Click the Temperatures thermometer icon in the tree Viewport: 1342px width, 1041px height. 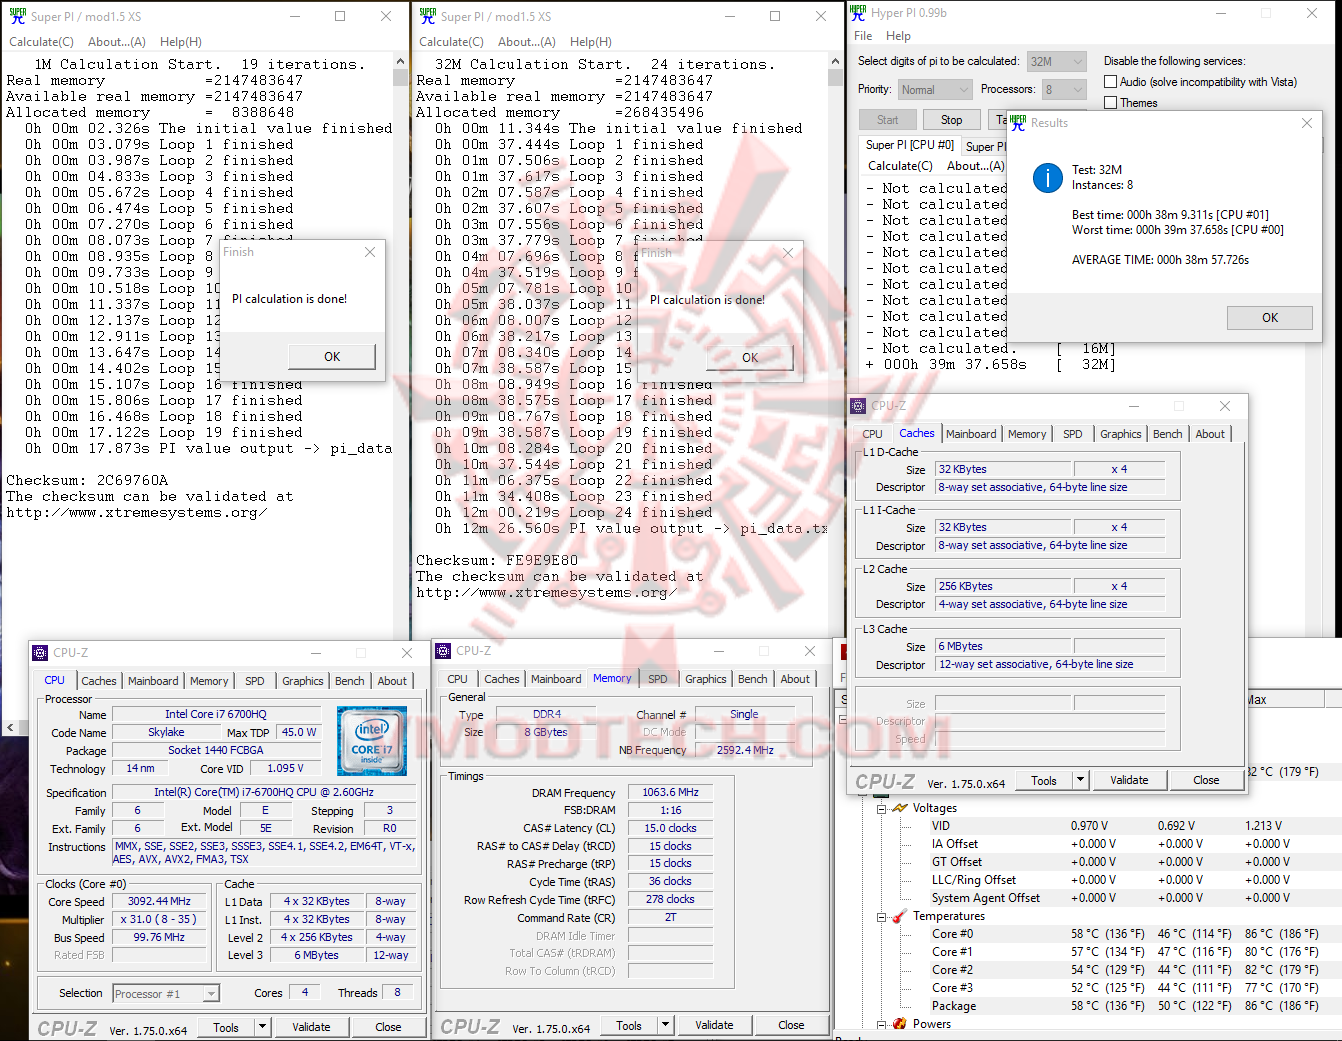click(x=900, y=916)
